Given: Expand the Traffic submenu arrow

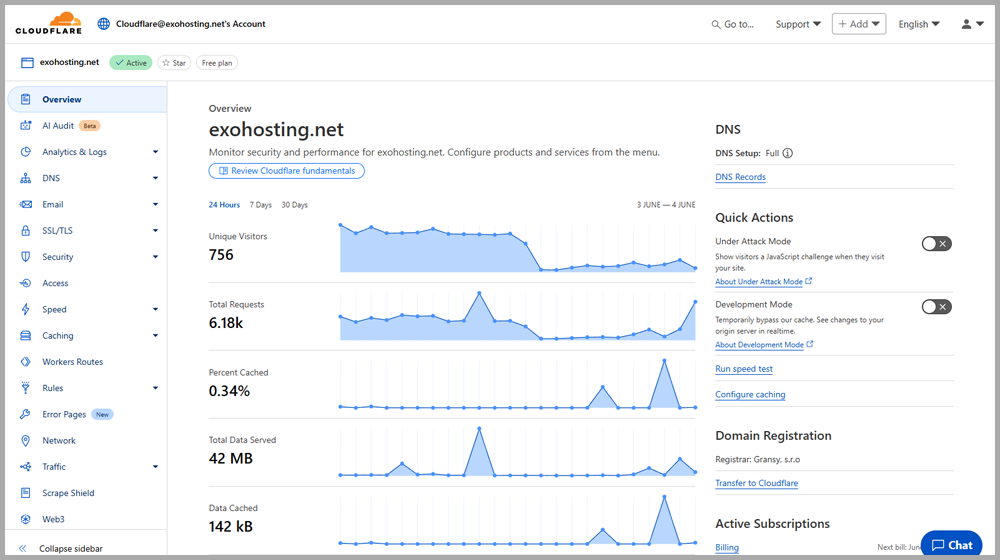Looking at the screenshot, I should coord(155,467).
